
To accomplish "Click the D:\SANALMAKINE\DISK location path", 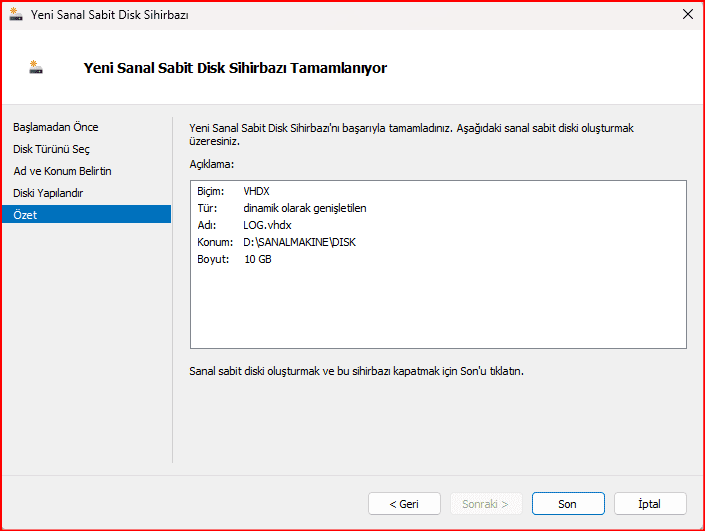I will point(300,242).
